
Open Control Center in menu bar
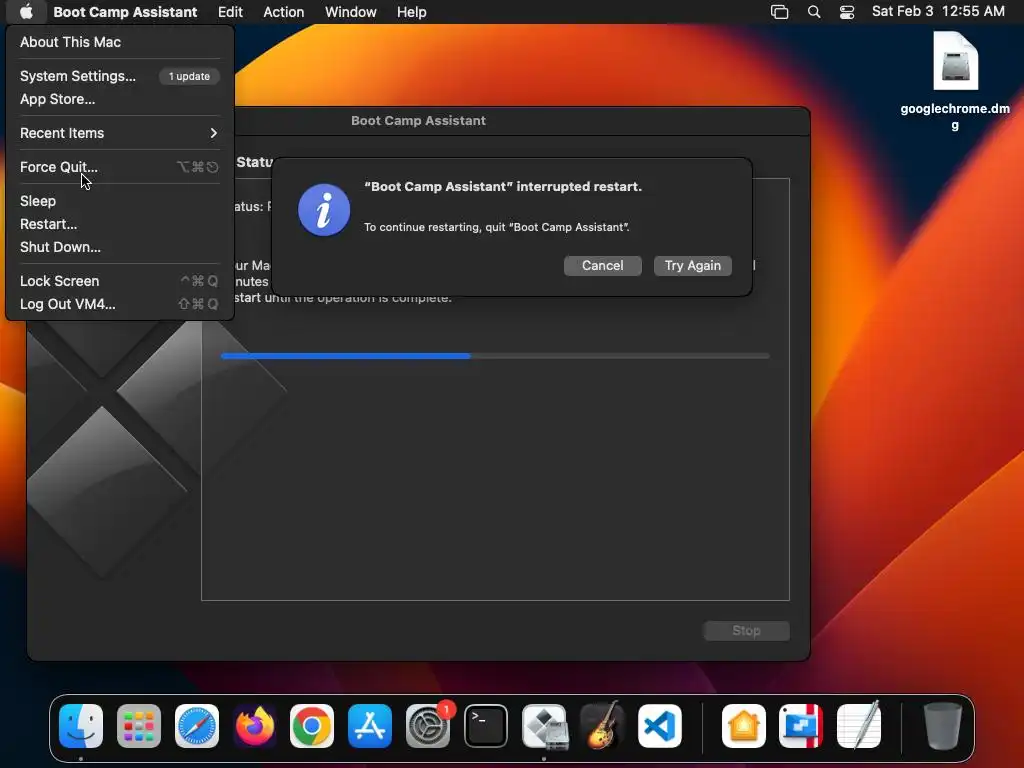click(x=847, y=12)
